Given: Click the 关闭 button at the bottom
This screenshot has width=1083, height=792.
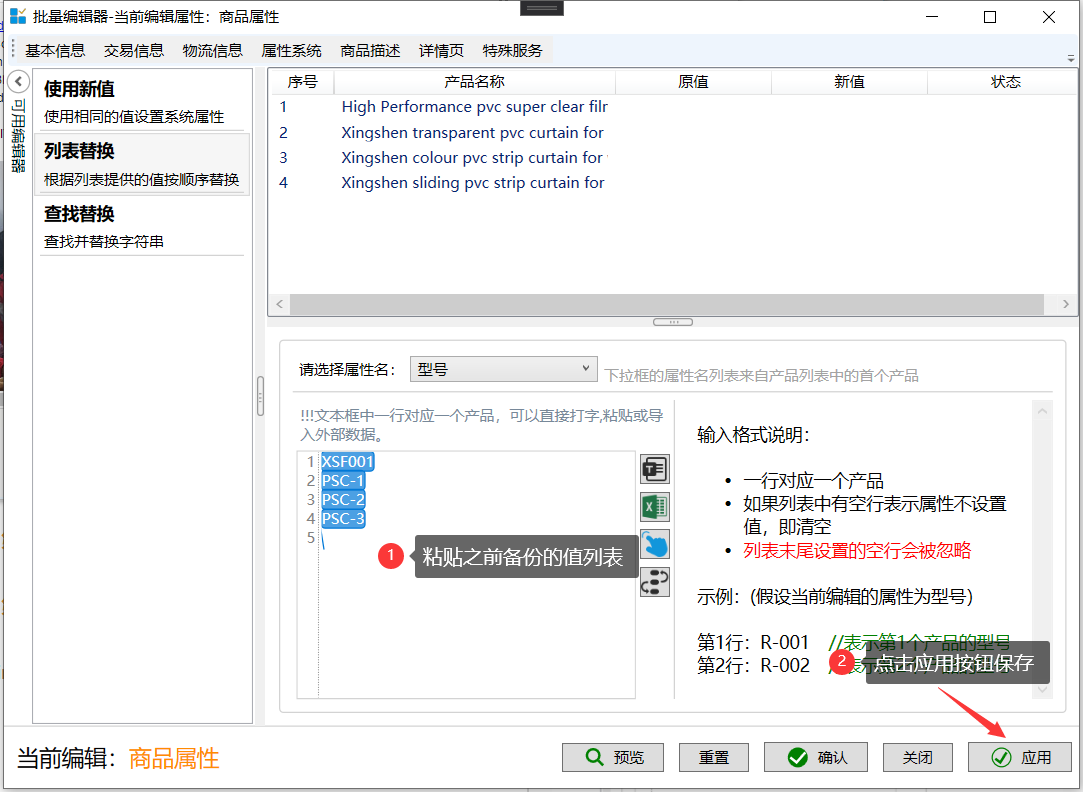Looking at the screenshot, I should point(917,758).
